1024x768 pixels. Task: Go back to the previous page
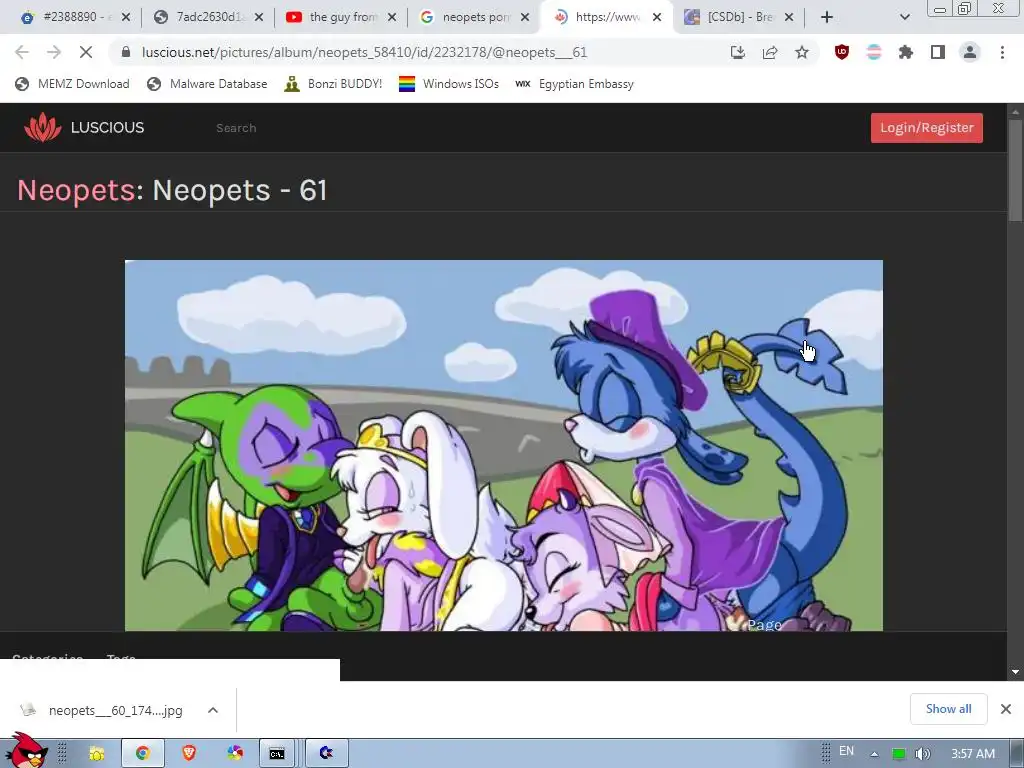point(22,52)
